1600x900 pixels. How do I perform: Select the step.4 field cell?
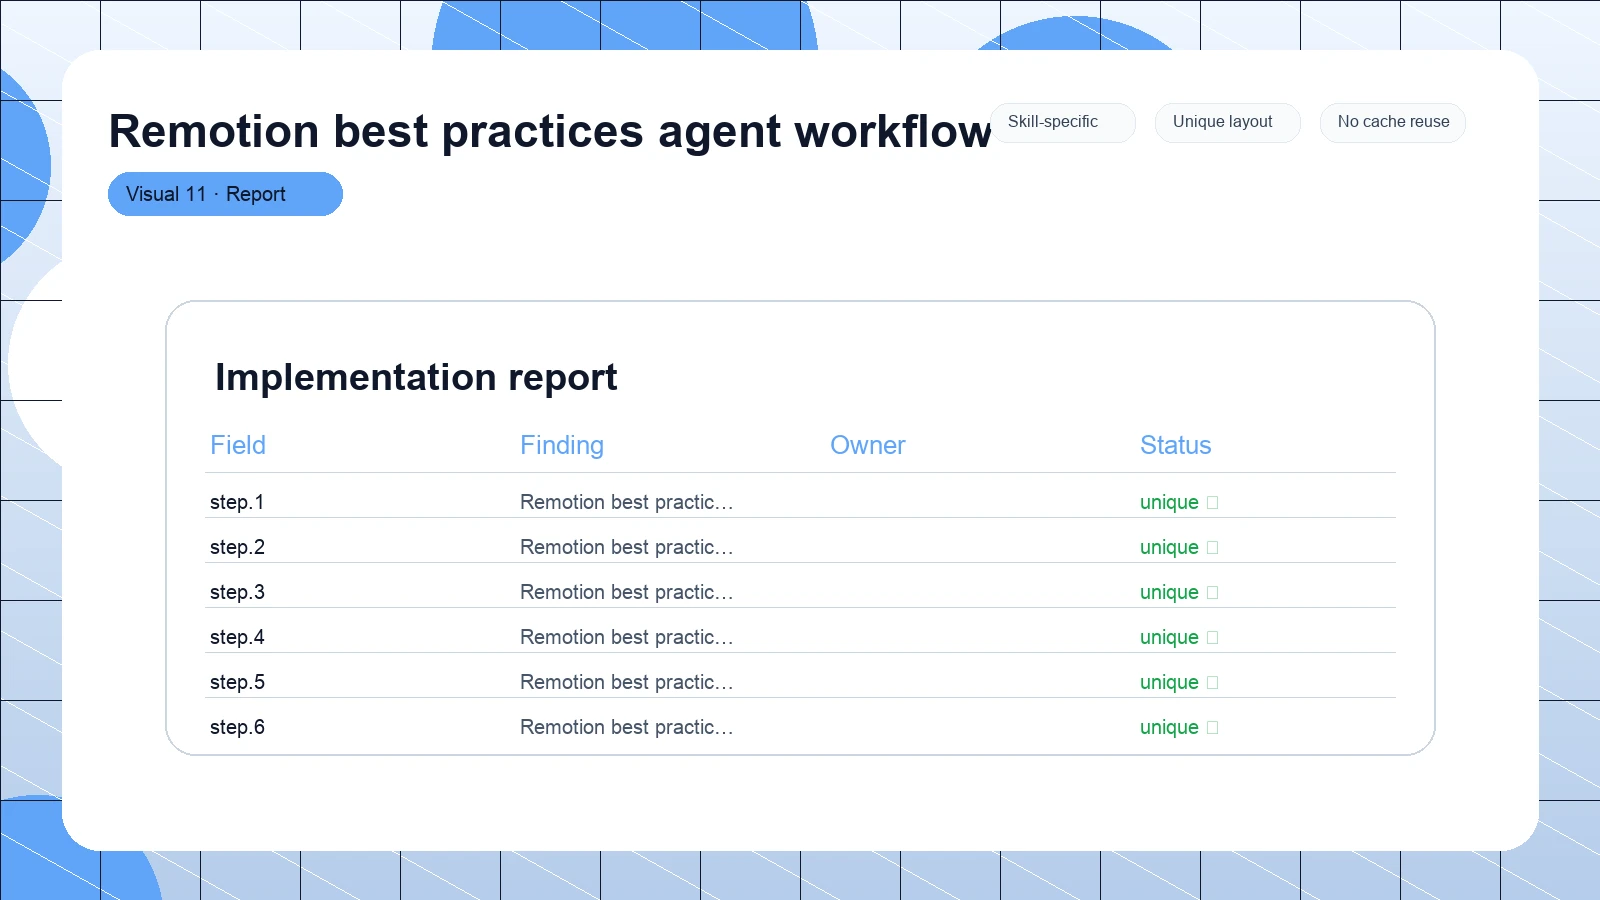(237, 637)
